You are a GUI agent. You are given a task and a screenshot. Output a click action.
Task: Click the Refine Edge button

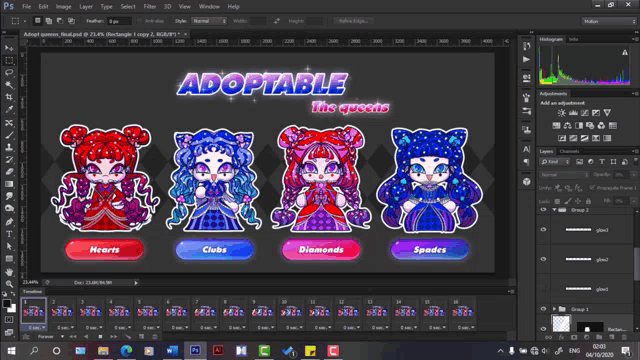pos(353,21)
